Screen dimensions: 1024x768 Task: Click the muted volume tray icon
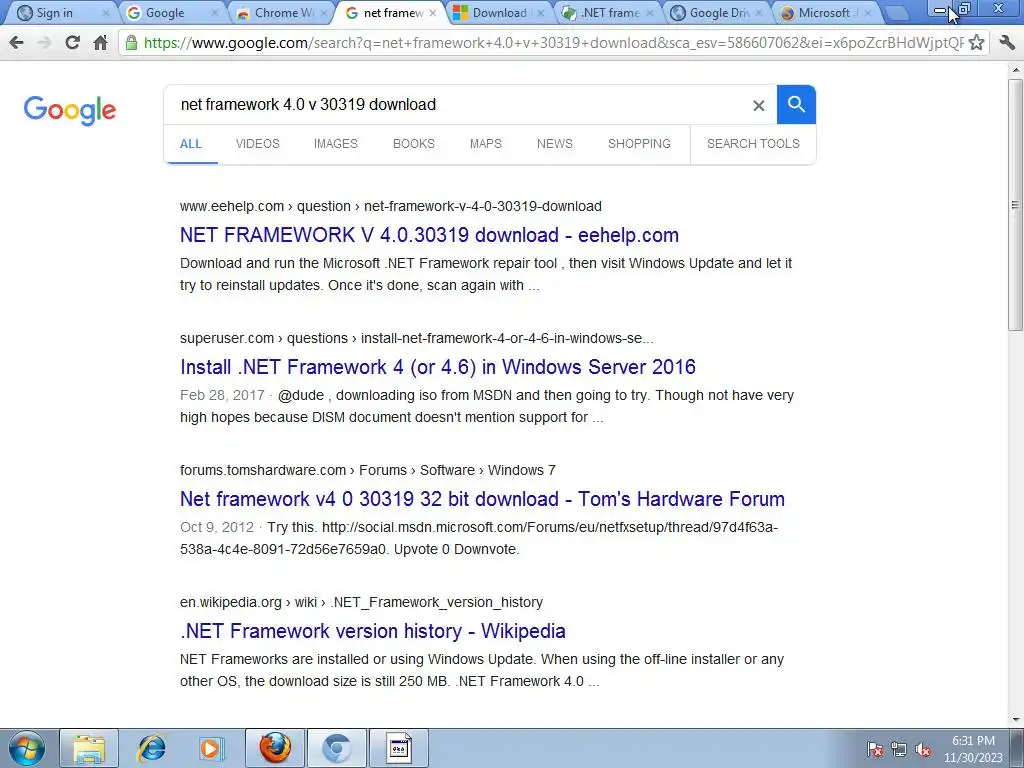[923, 749]
